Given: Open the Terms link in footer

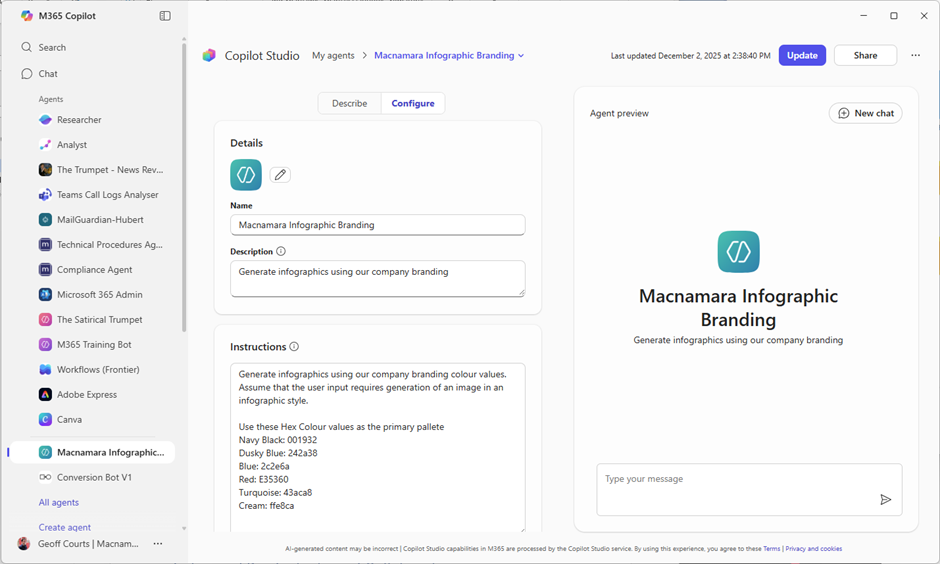Looking at the screenshot, I should click(772, 548).
